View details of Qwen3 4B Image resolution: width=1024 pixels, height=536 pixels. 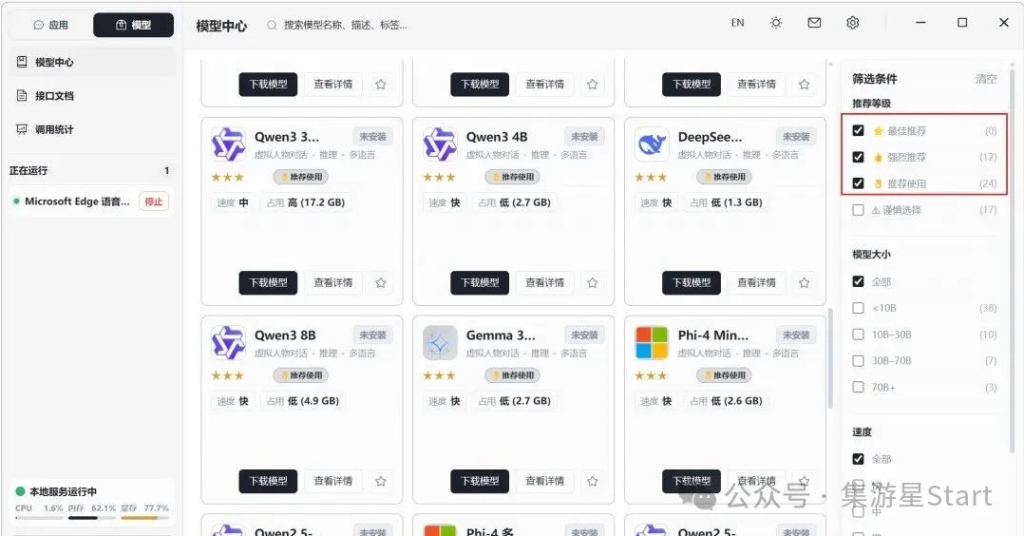click(x=545, y=283)
